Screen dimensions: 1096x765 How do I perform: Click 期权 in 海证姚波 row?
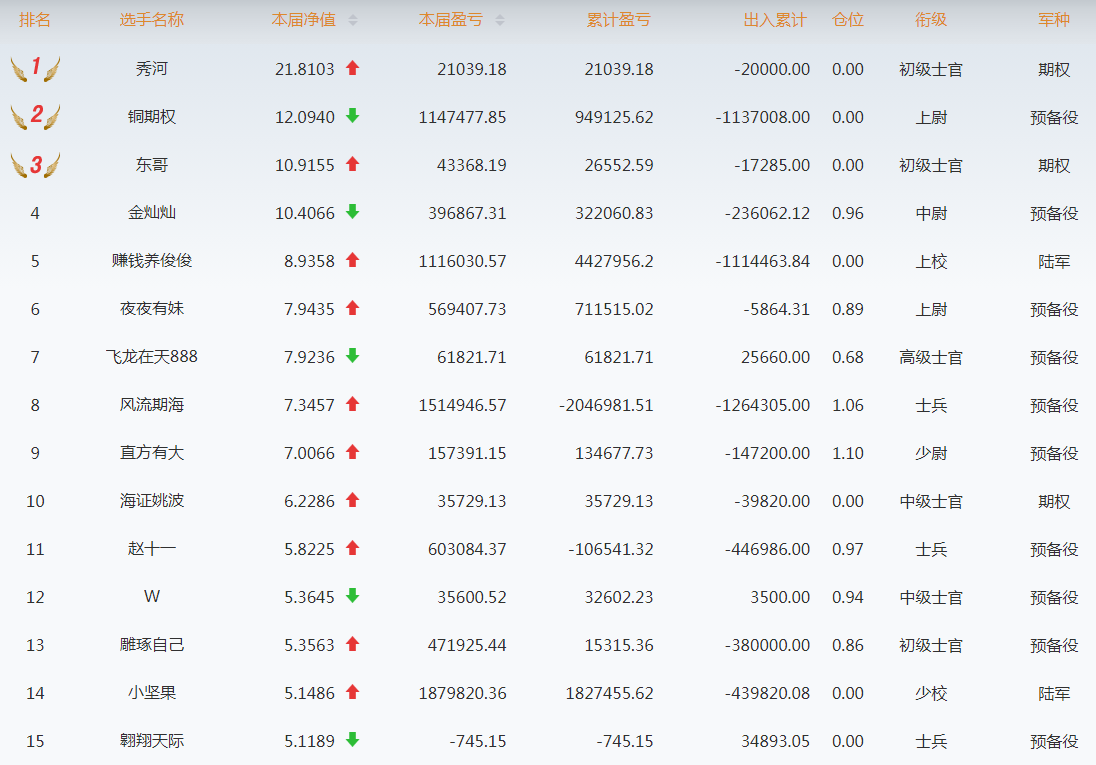click(x=1054, y=501)
